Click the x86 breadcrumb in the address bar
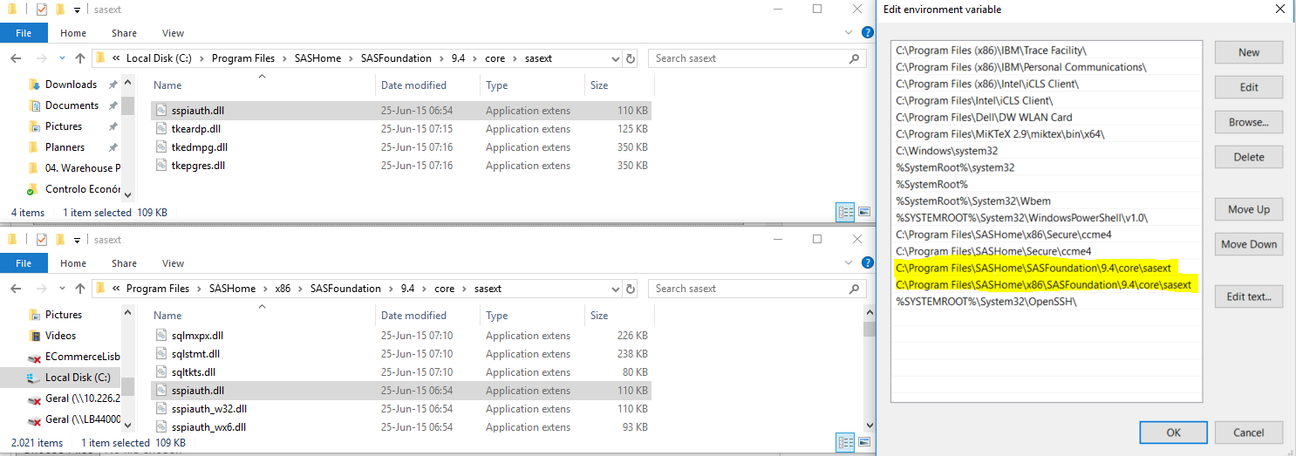Screen dimensions: 1296x456 pyautogui.click(x=285, y=288)
